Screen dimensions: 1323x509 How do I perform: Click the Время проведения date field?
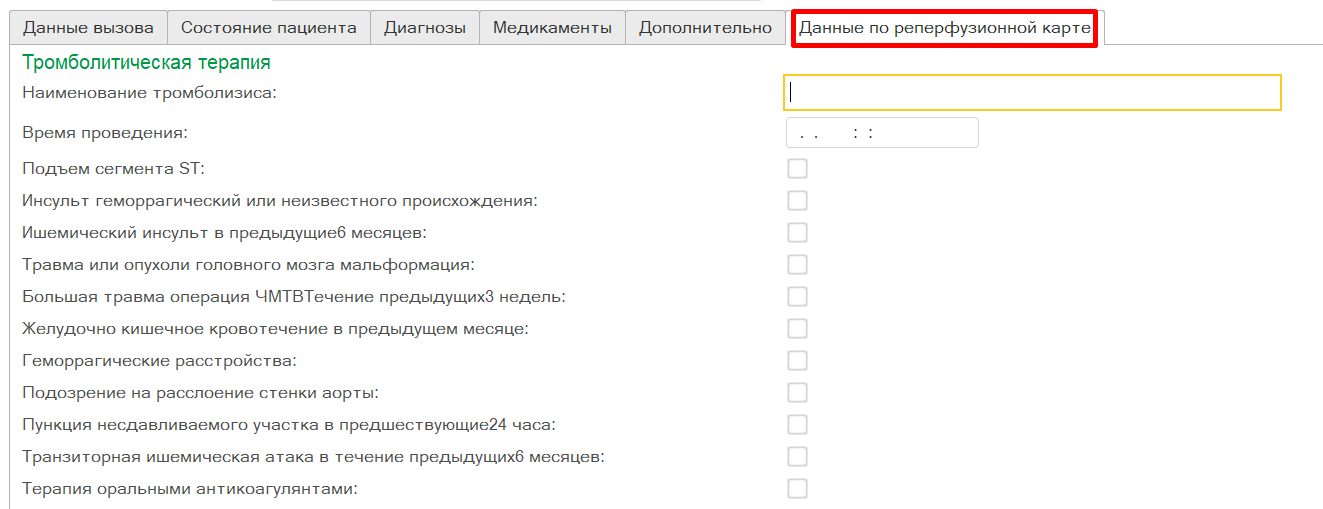point(882,133)
